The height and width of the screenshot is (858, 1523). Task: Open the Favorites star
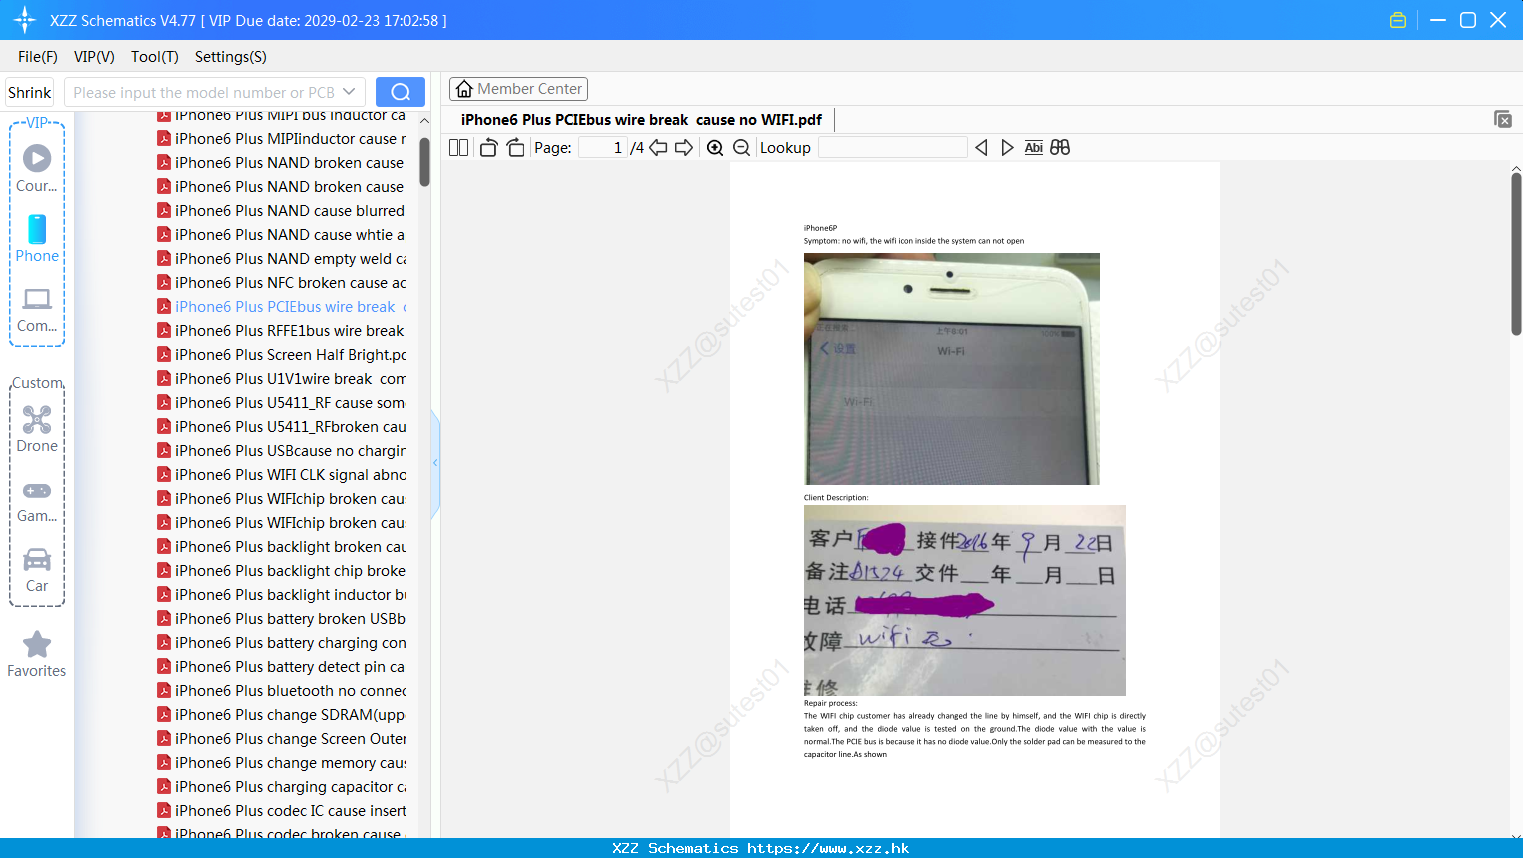tap(37, 654)
